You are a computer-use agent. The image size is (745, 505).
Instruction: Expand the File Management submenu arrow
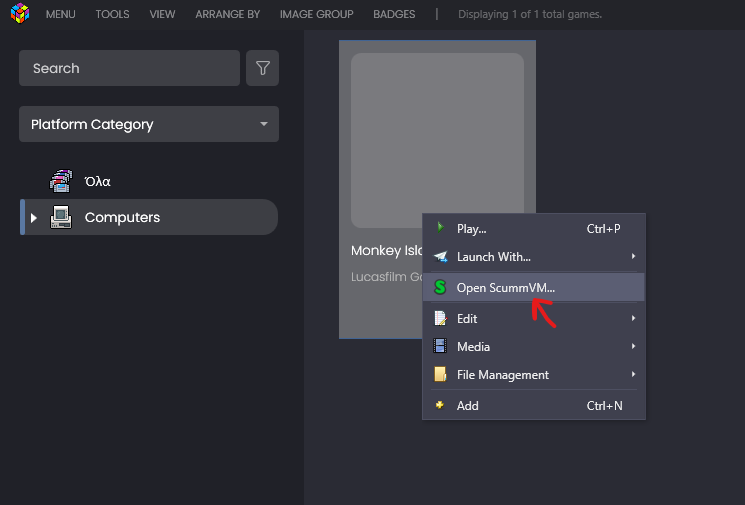pyautogui.click(x=633, y=375)
